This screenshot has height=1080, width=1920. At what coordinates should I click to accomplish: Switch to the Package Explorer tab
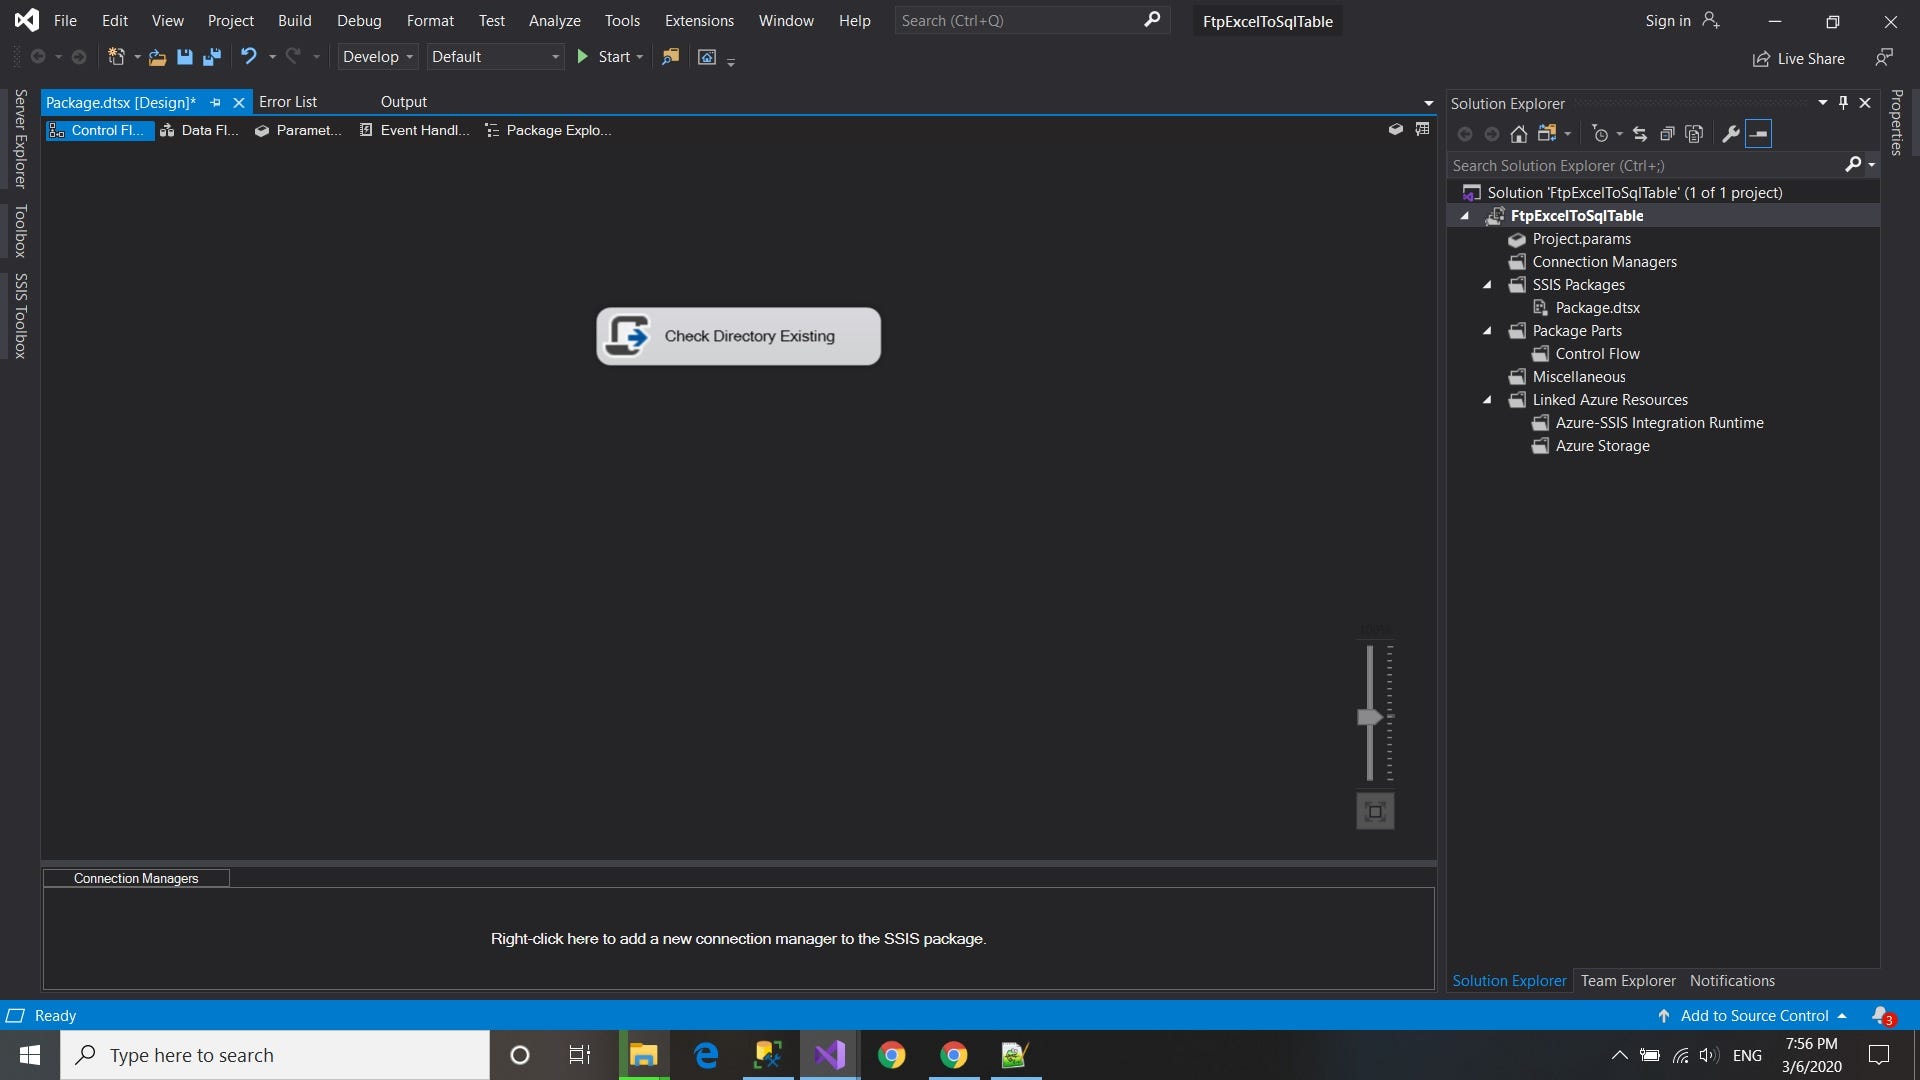click(548, 130)
